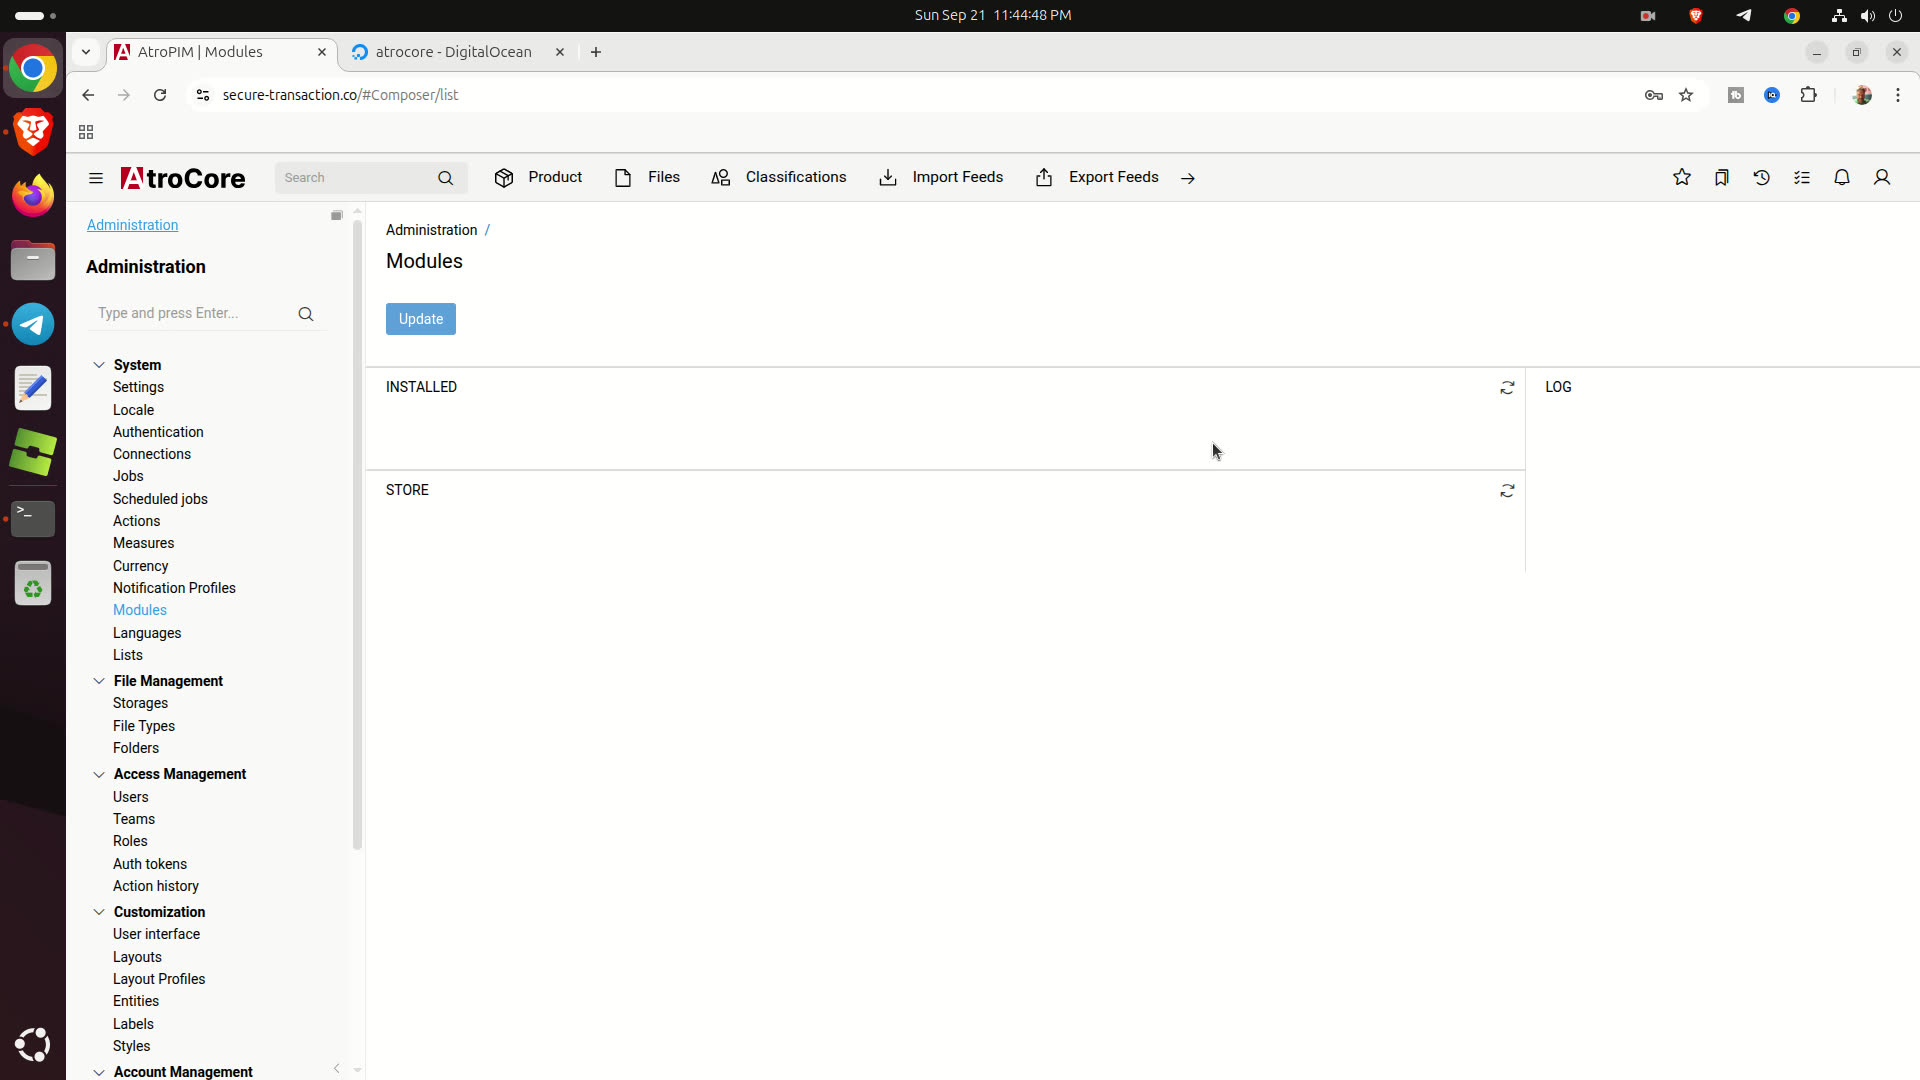Open Authentication in the sidebar
The width and height of the screenshot is (1920, 1080).
click(x=158, y=432)
